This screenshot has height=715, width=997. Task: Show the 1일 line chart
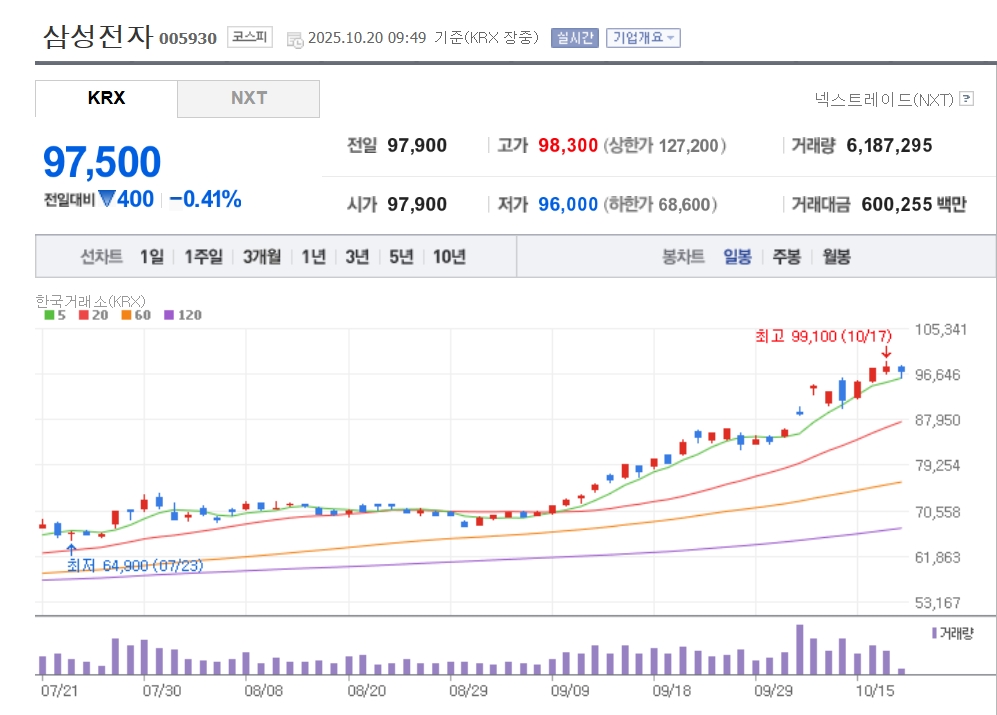pyautogui.click(x=151, y=257)
